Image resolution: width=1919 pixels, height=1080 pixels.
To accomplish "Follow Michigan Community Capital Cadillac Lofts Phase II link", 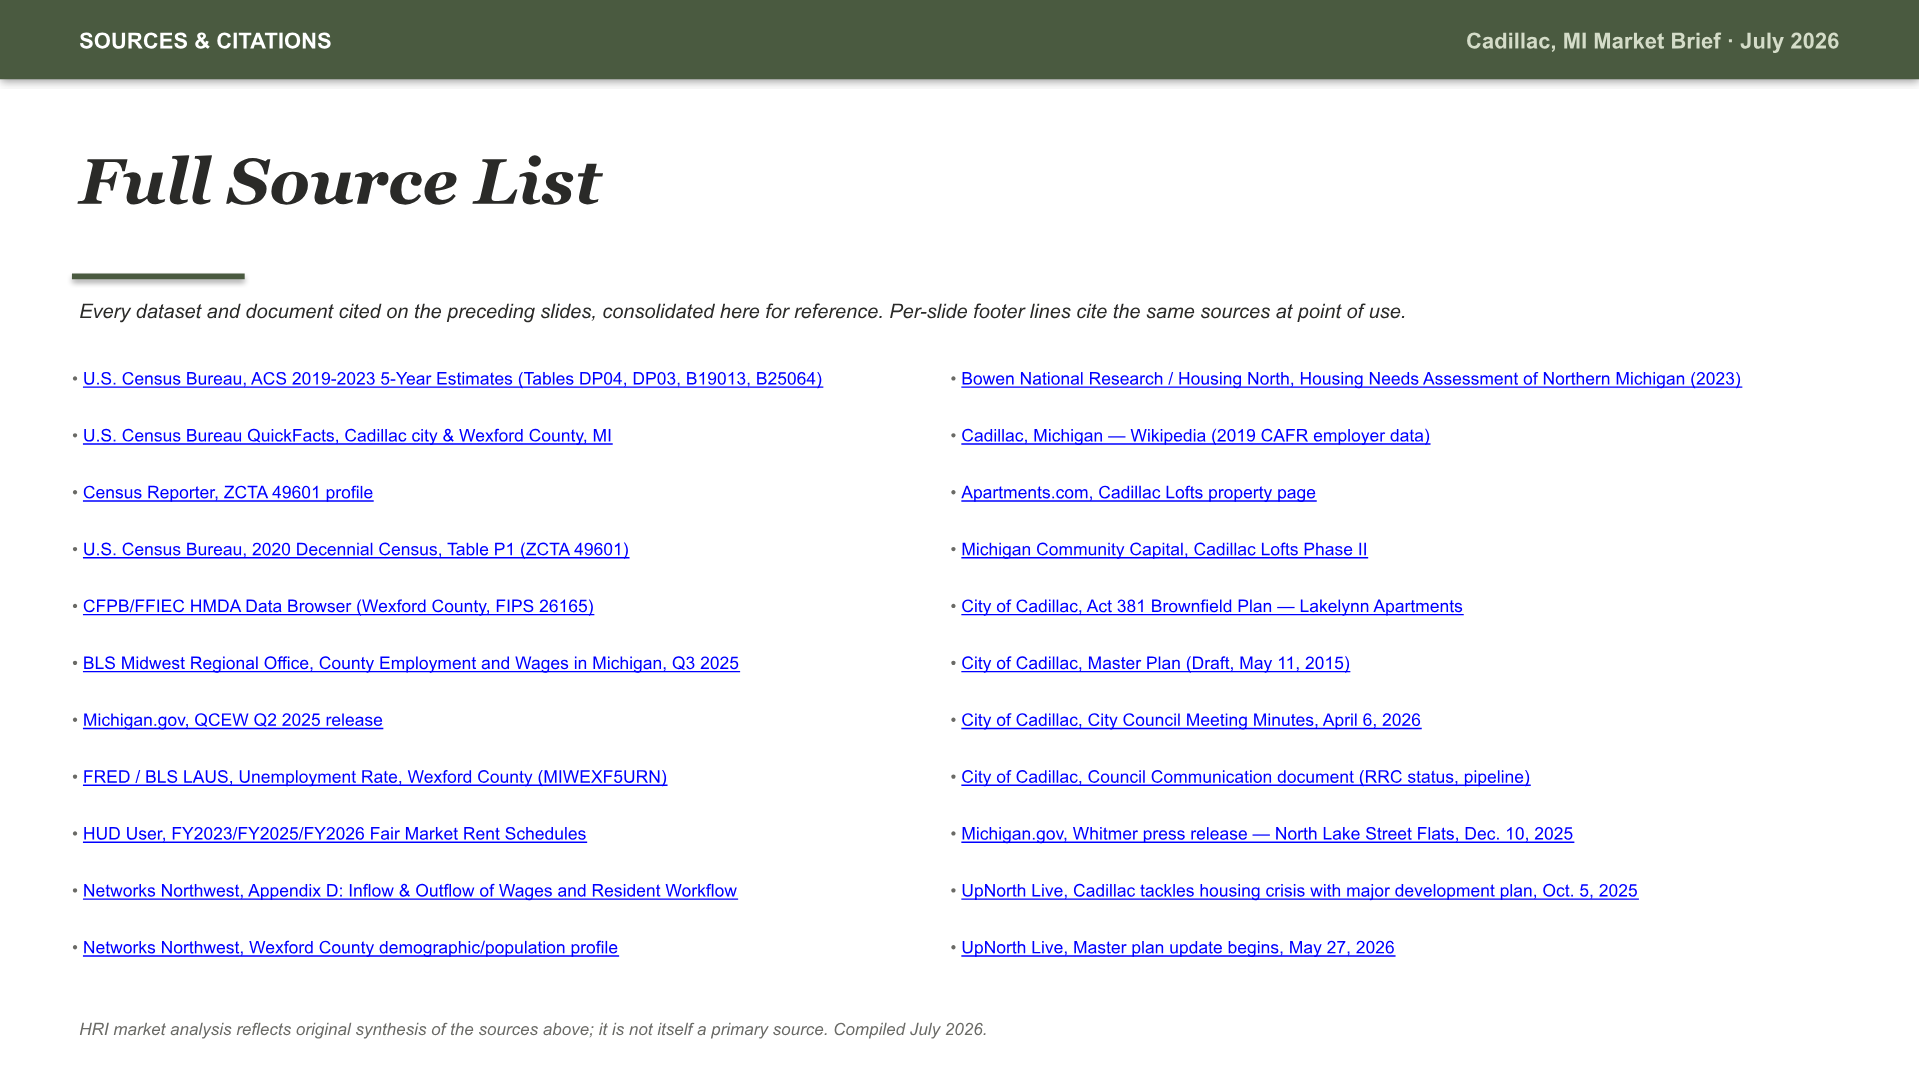I will pyautogui.click(x=1164, y=550).
